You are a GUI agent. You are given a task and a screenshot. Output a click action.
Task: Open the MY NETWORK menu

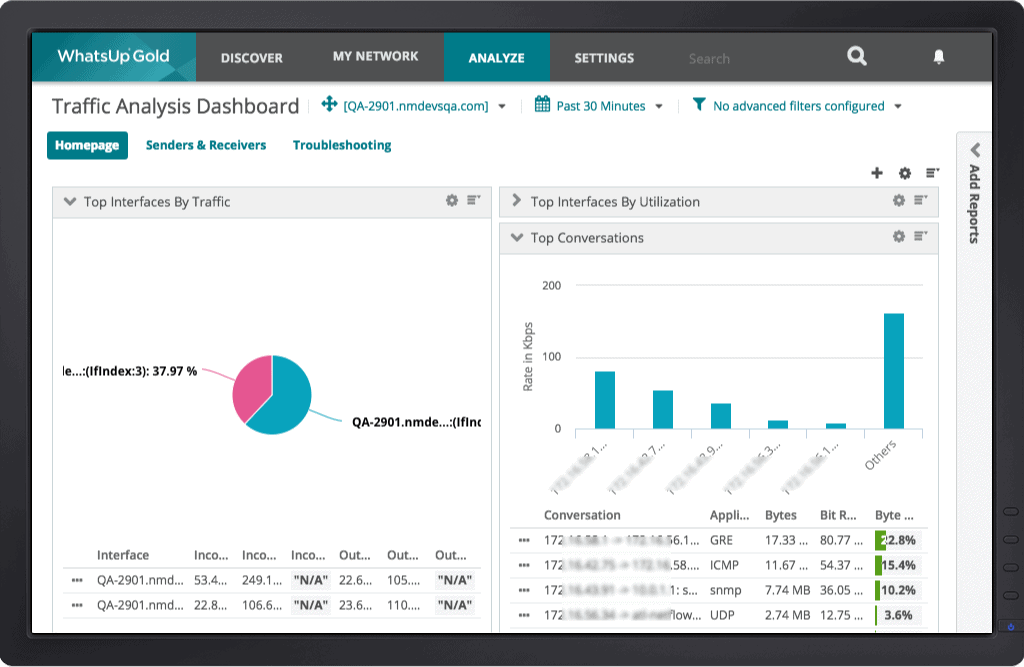(375, 57)
